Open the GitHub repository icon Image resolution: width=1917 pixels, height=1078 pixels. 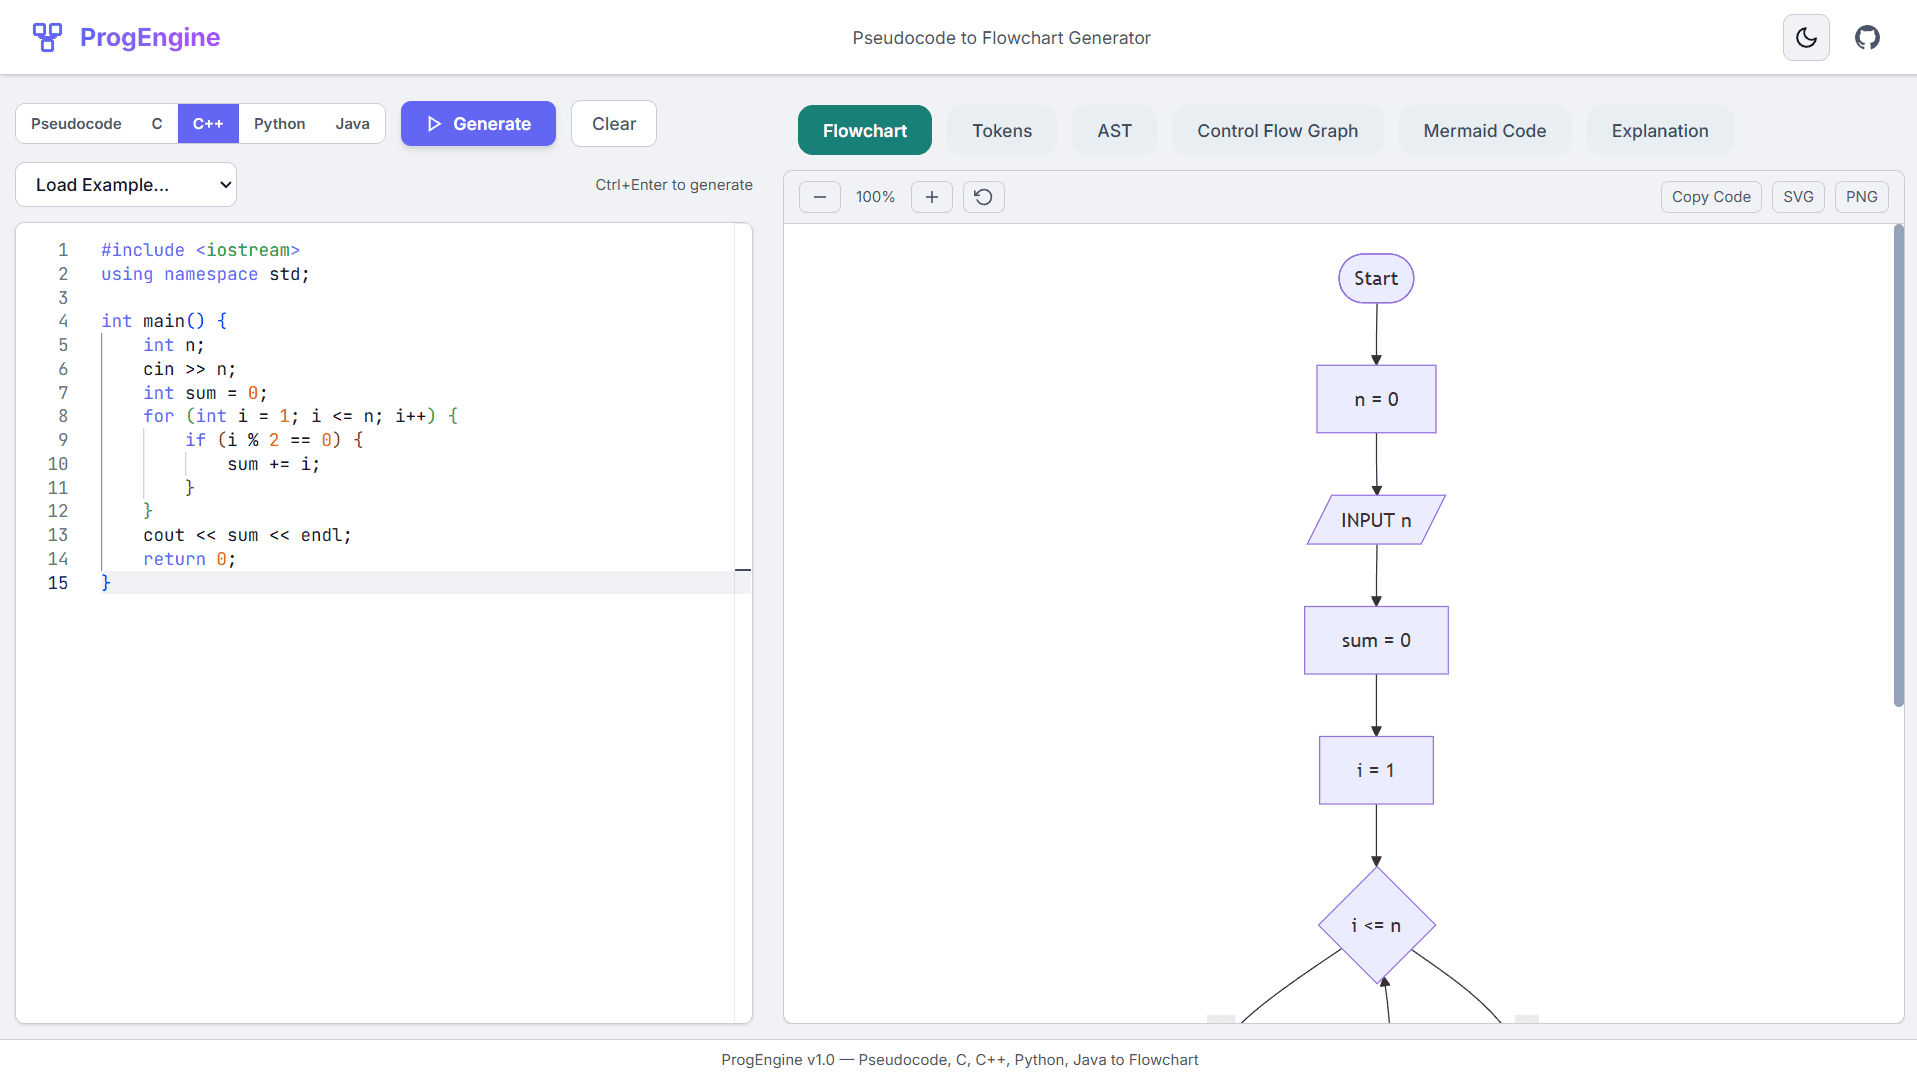(1867, 38)
